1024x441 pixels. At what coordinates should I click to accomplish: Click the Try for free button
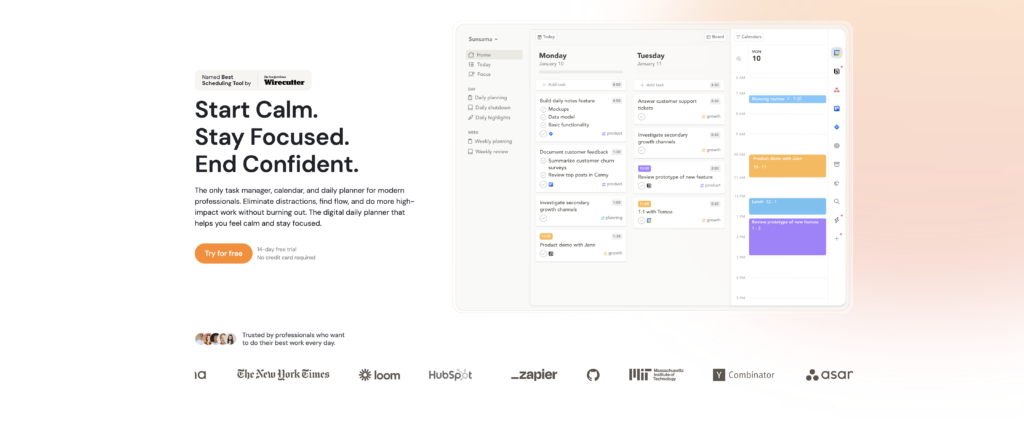click(223, 253)
